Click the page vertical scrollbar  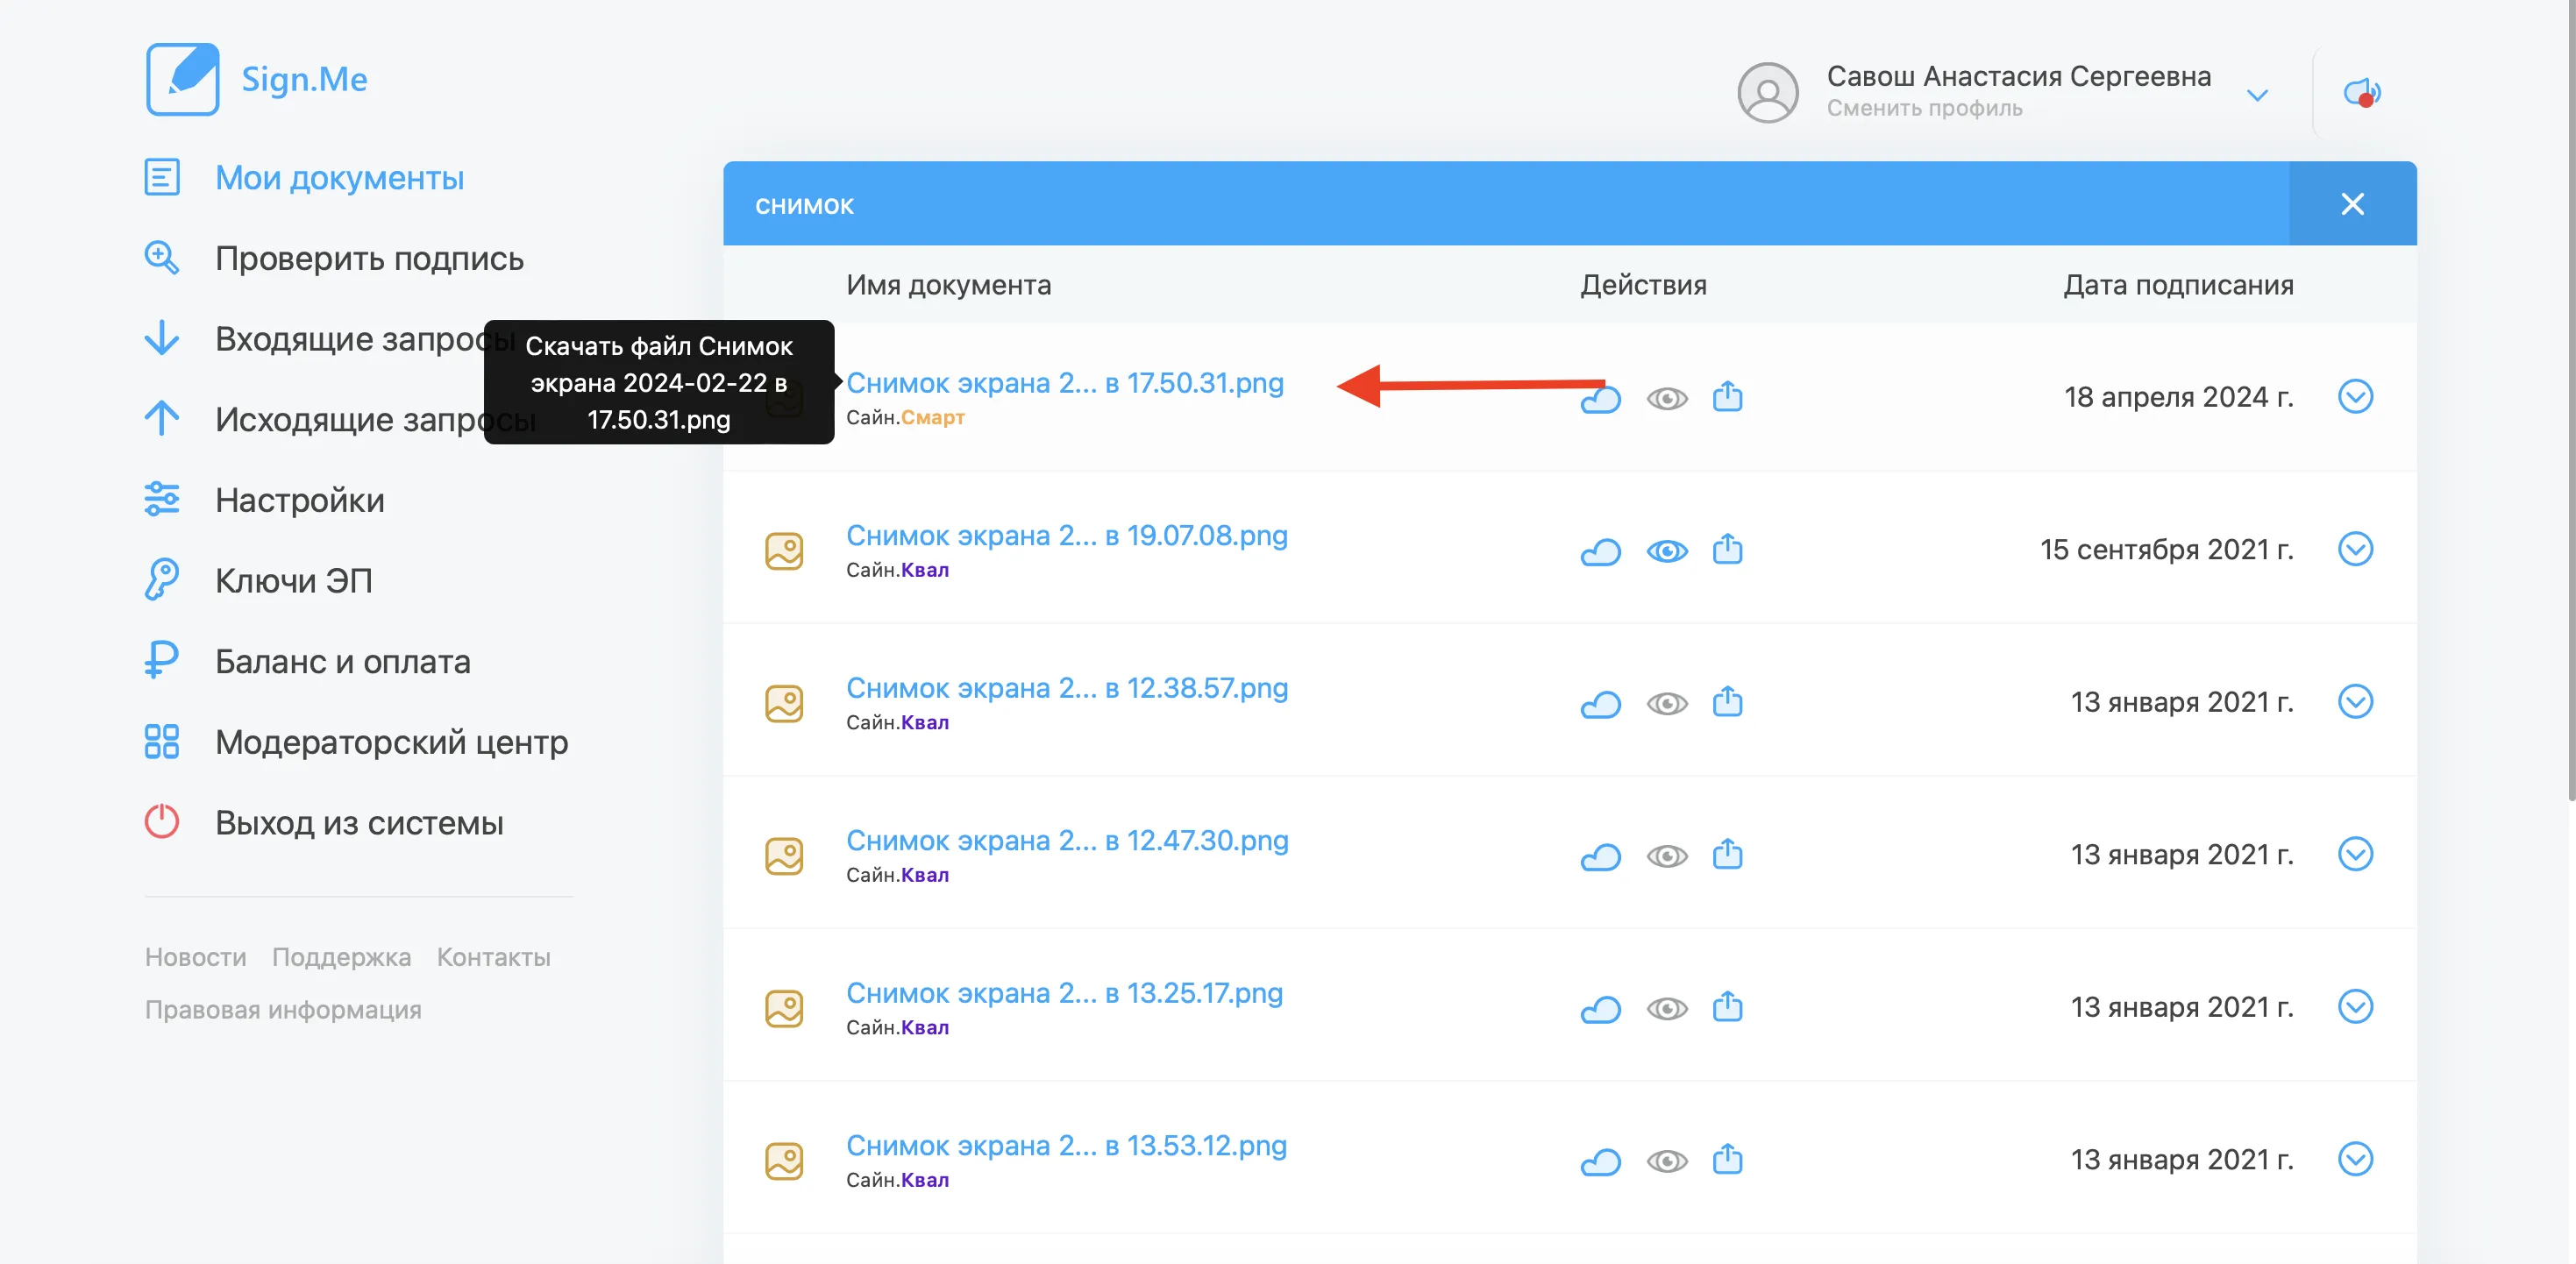tap(2571, 400)
